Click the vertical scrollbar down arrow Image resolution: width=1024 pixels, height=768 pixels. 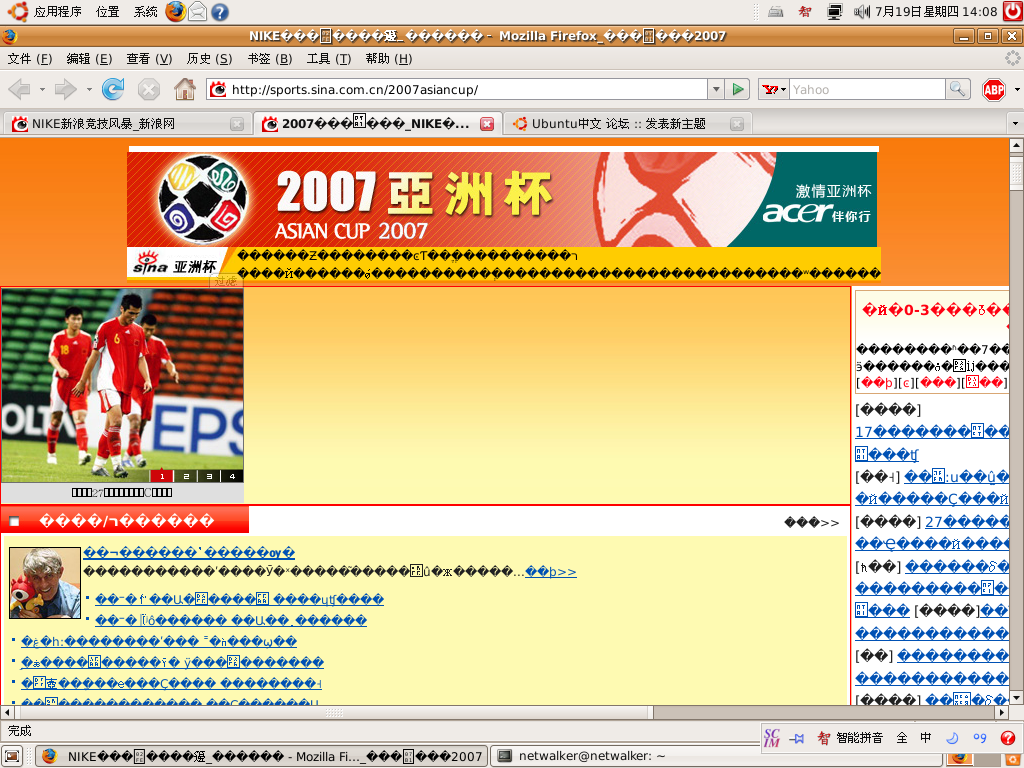[x=1016, y=698]
